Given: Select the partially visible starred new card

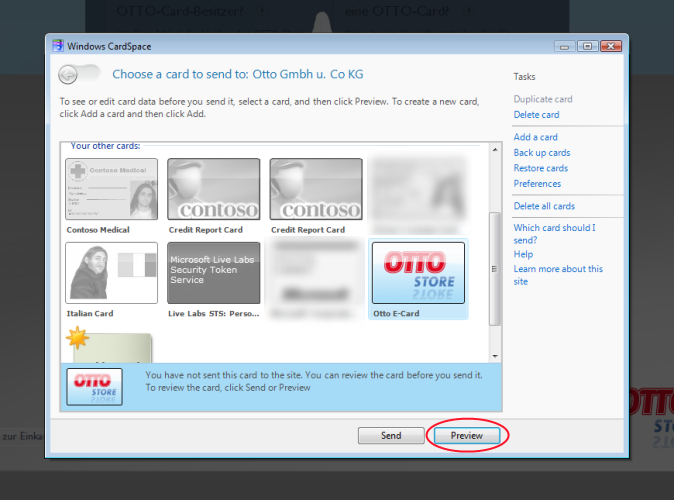Looking at the screenshot, I should [x=109, y=345].
